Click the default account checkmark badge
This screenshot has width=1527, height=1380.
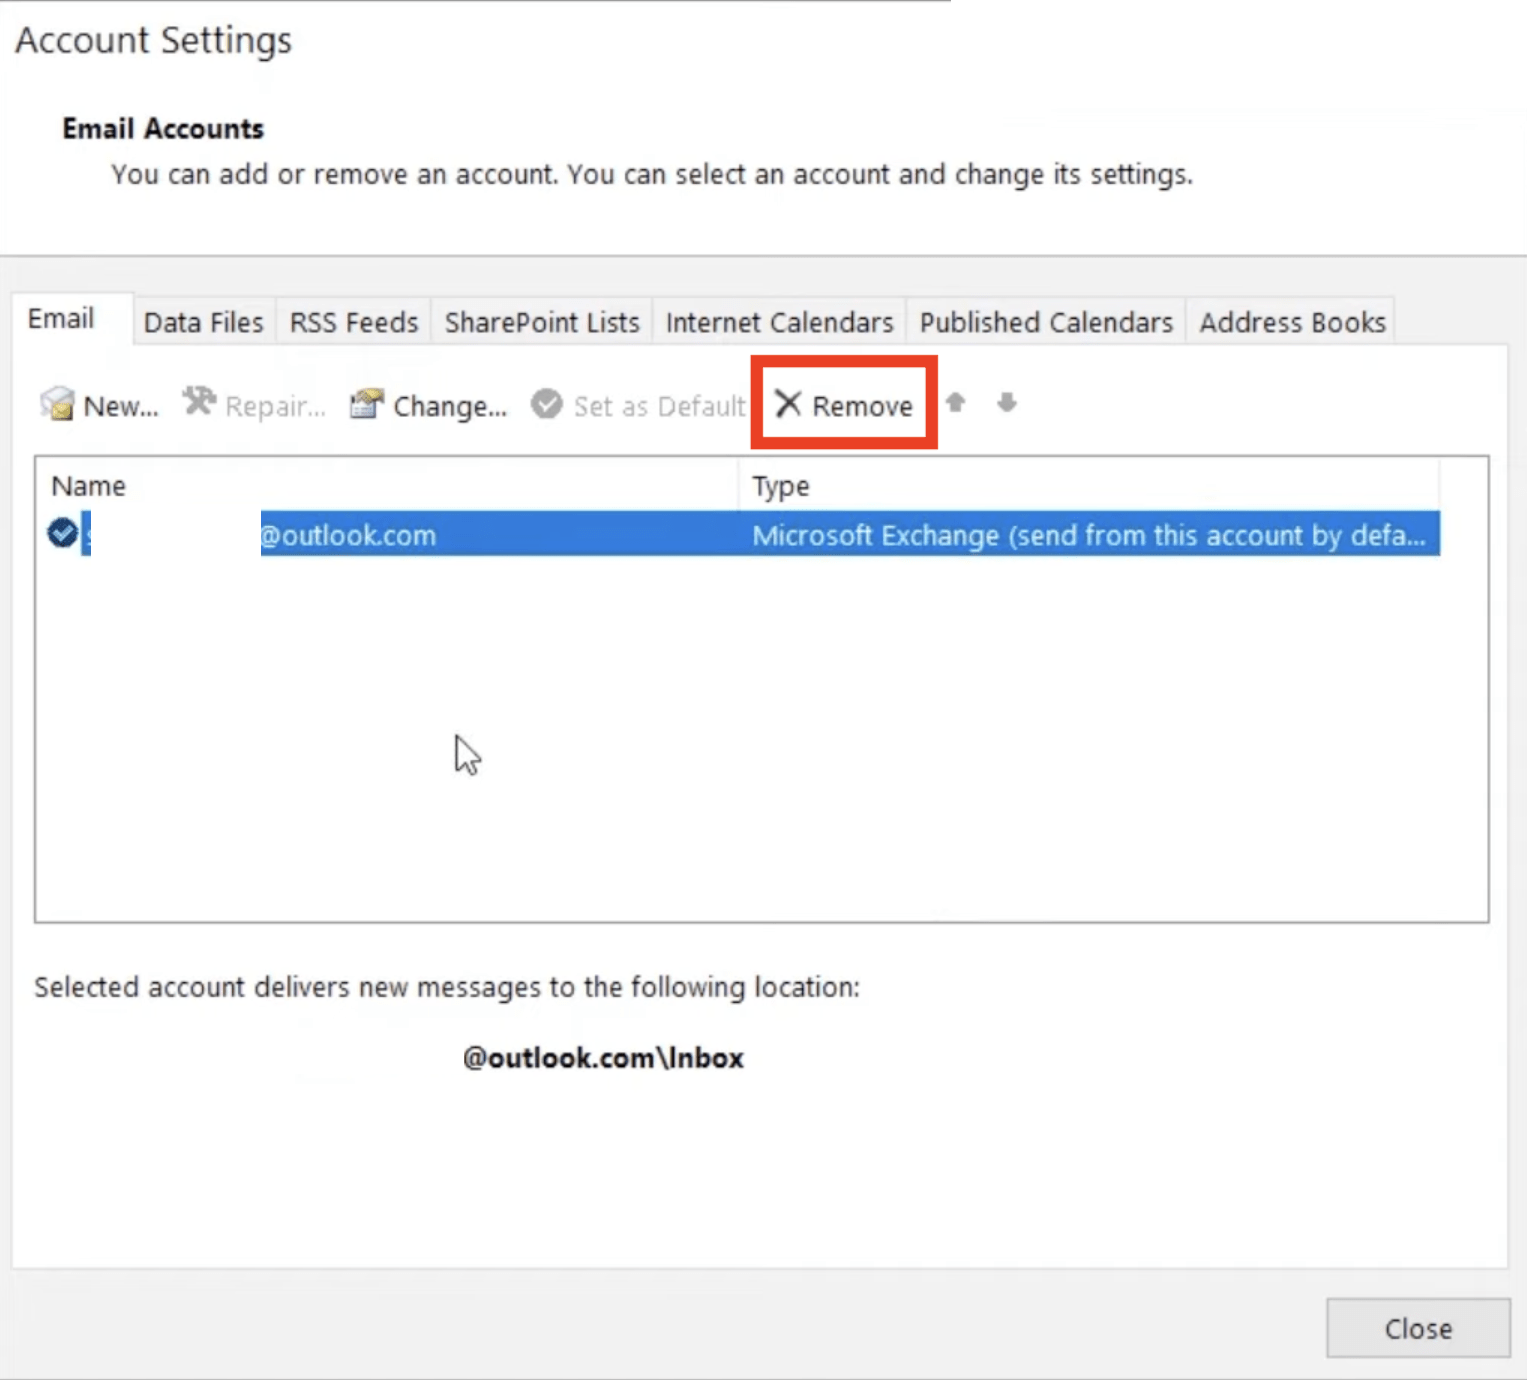coord(63,533)
